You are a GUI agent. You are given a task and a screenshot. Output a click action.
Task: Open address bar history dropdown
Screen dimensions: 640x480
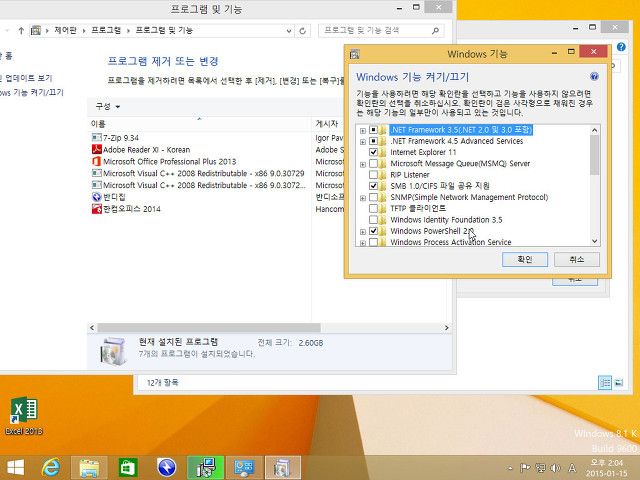point(289,31)
